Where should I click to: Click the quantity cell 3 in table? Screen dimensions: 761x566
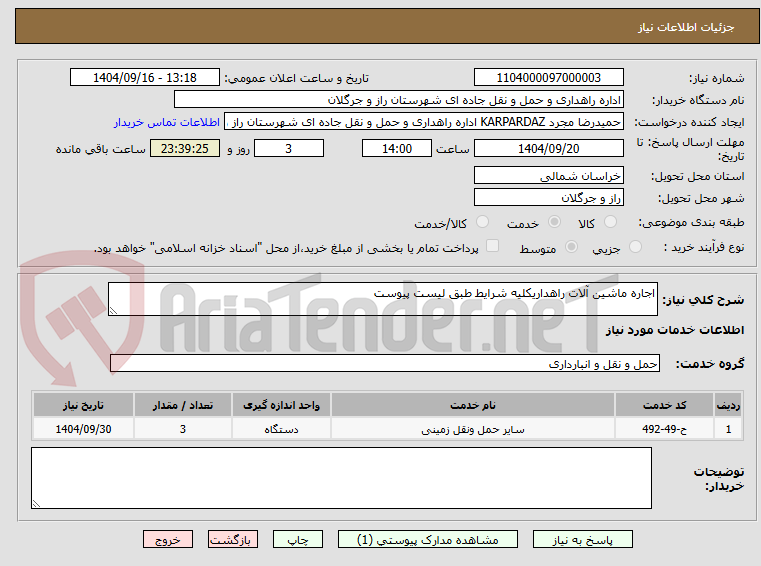pos(182,429)
